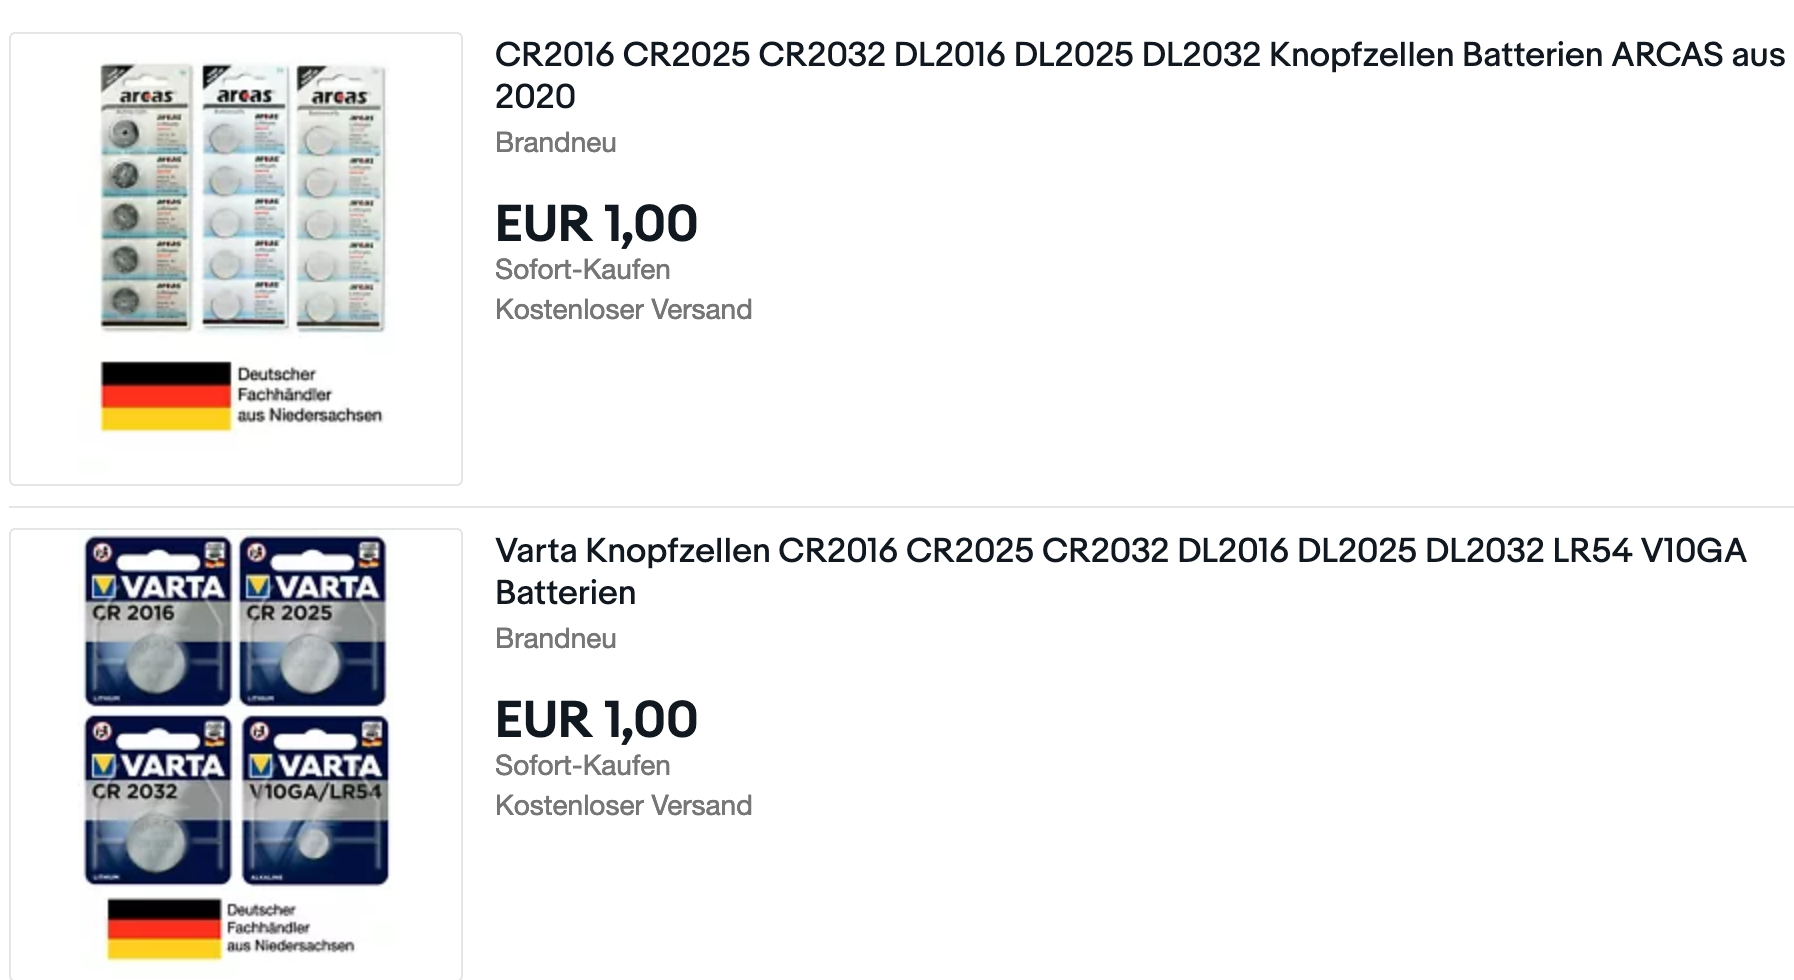1794x980 pixels.
Task: Click Brandneu under the Varta listing title
Action: pyautogui.click(x=555, y=638)
